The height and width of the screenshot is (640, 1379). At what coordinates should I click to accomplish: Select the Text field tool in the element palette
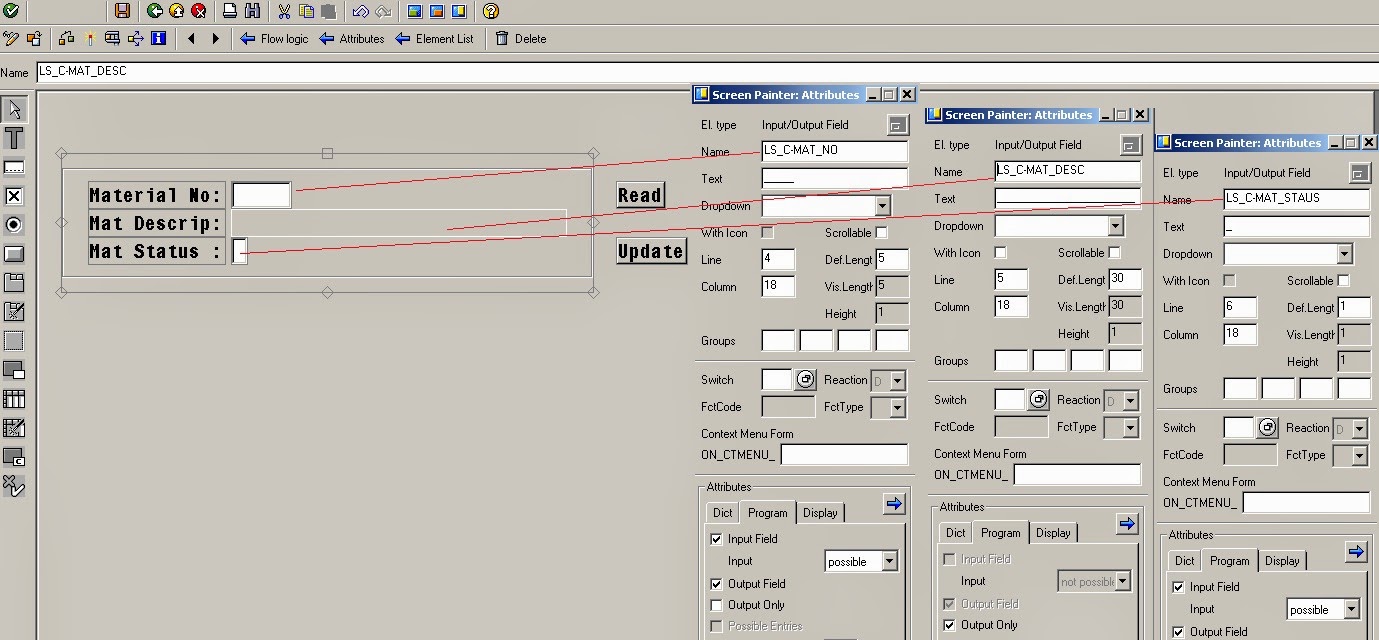[x=14, y=138]
